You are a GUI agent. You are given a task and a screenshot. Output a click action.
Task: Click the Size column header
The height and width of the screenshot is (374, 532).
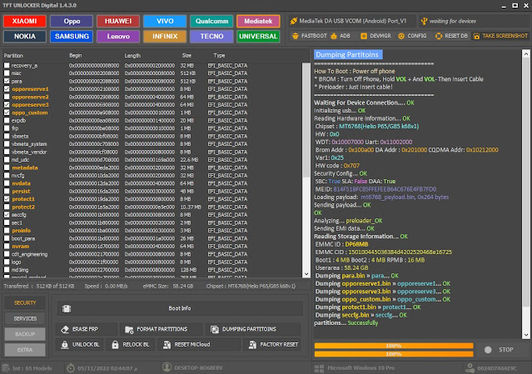tap(187, 55)
